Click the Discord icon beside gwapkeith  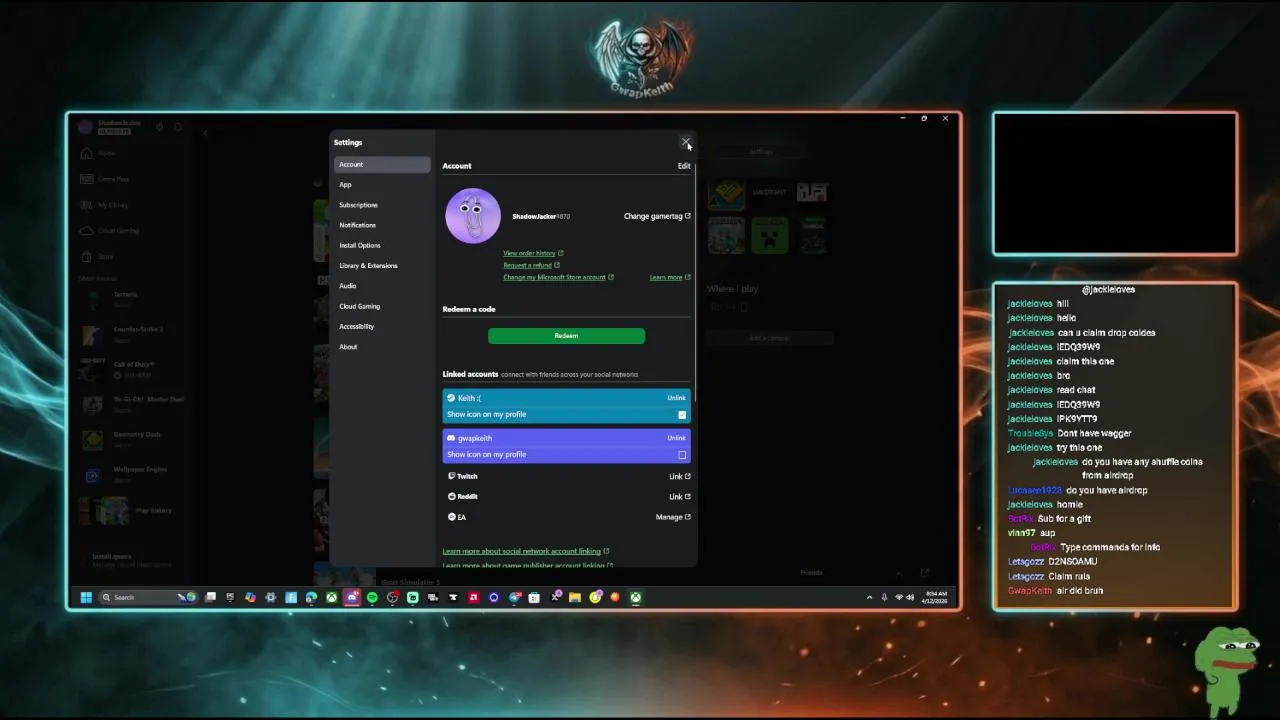[451, 438]
